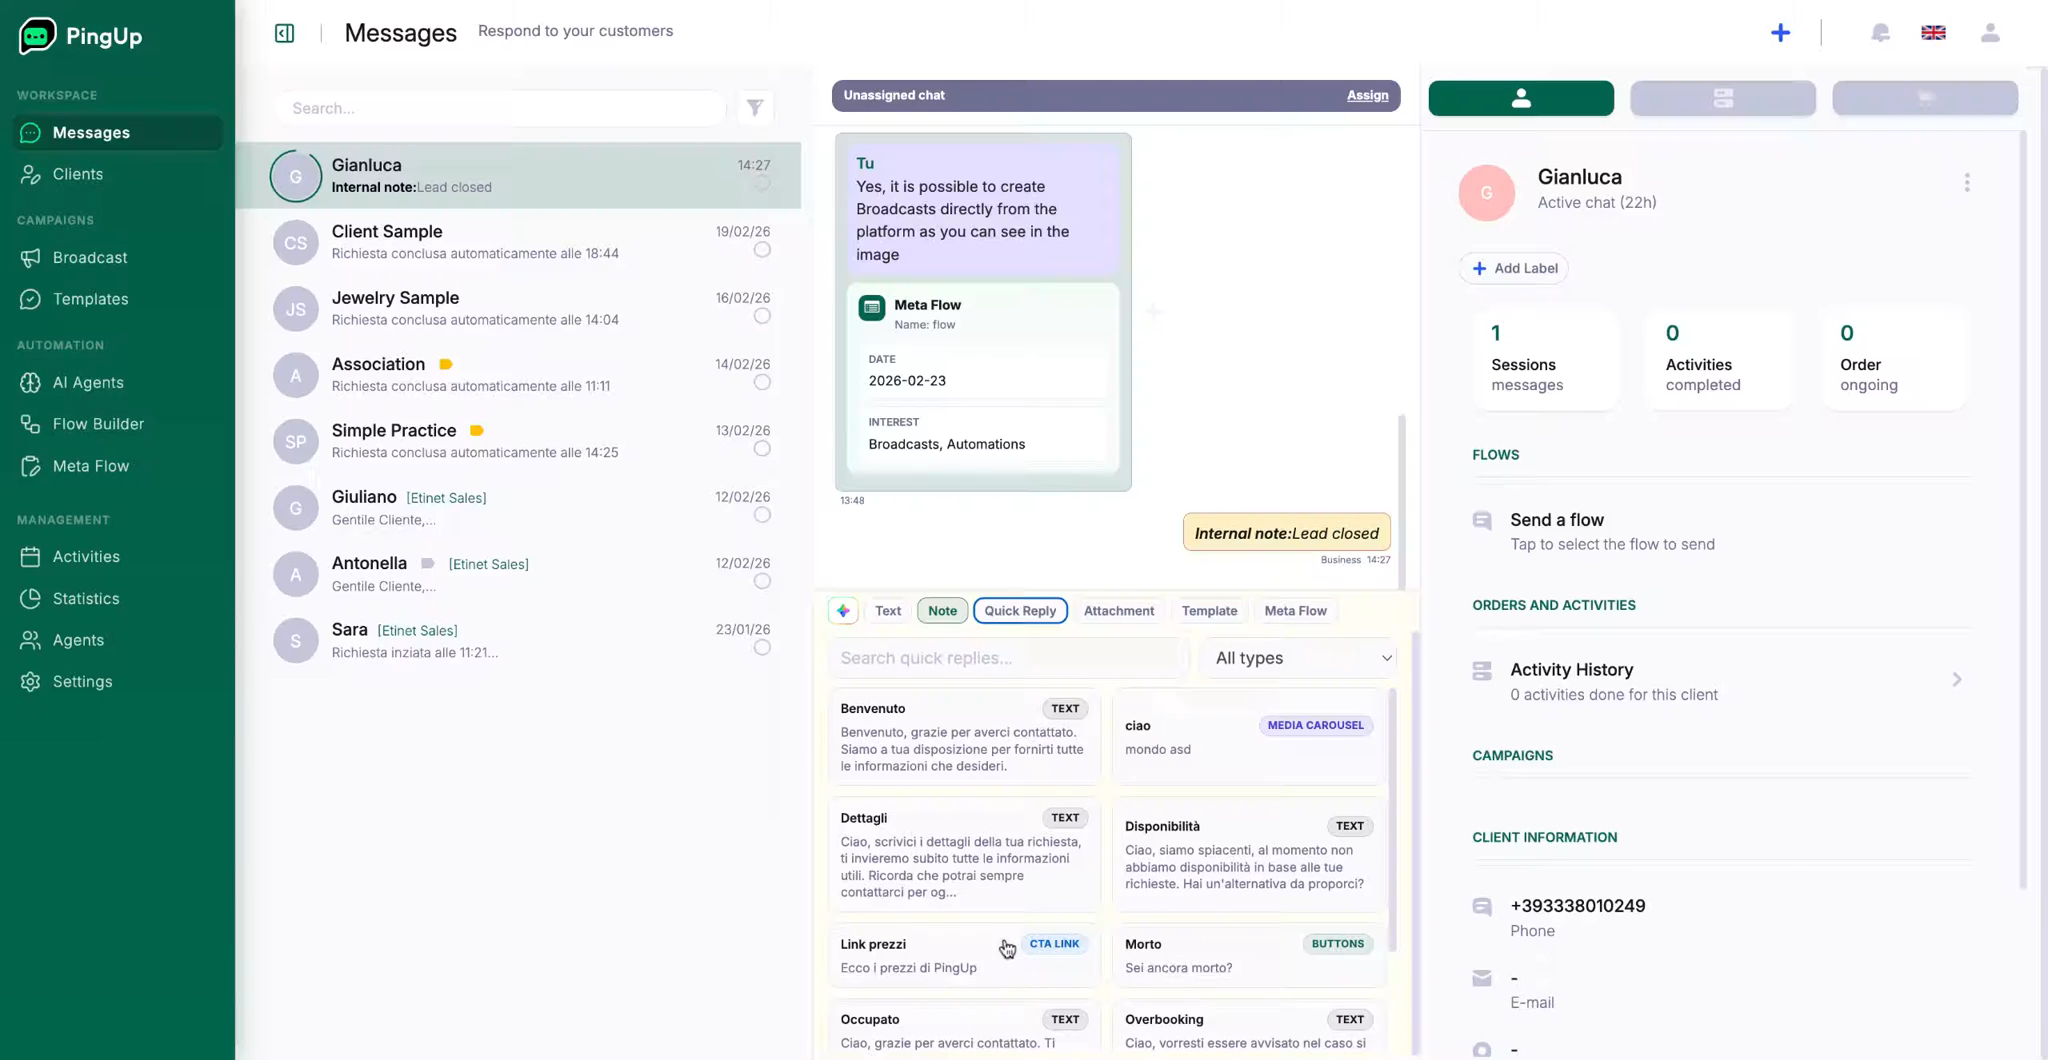Viewport: 2048px width, 1060px height.
Task: Open the user profile icon in header
Action: click(1990, 33)
